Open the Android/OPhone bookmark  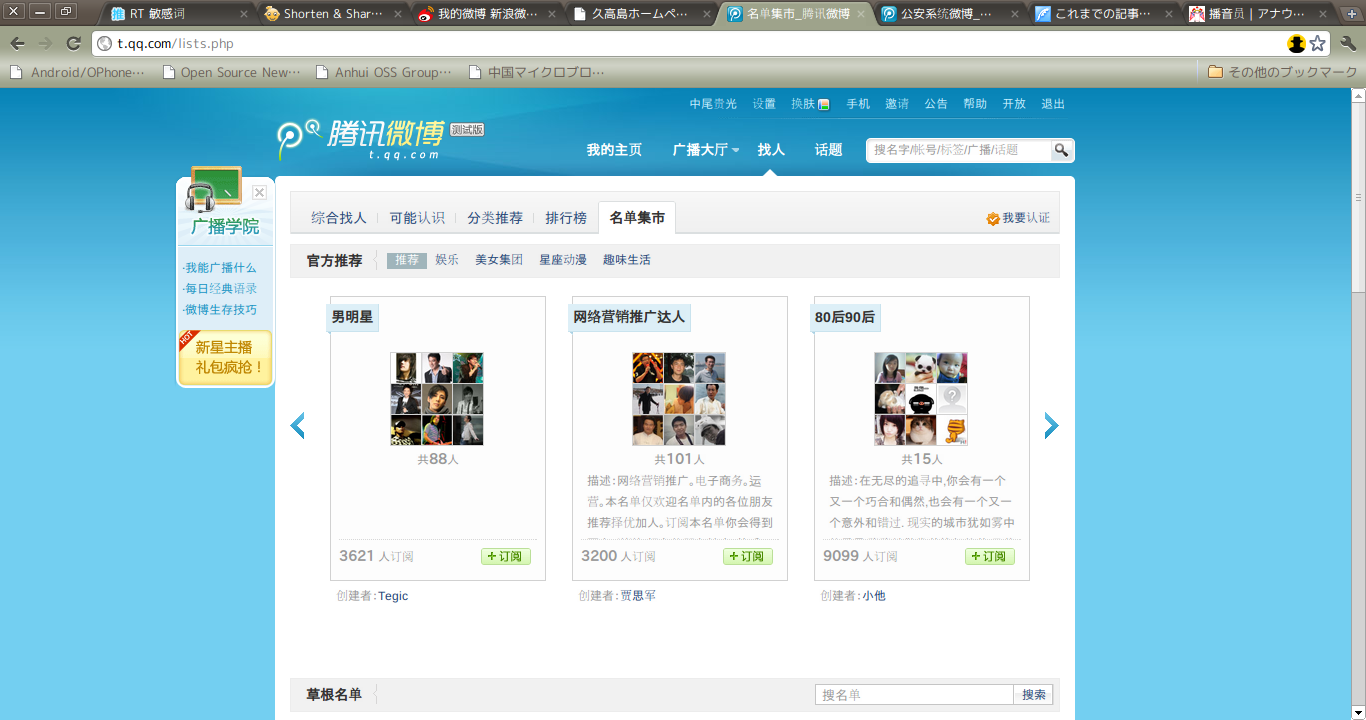[77, 72]
